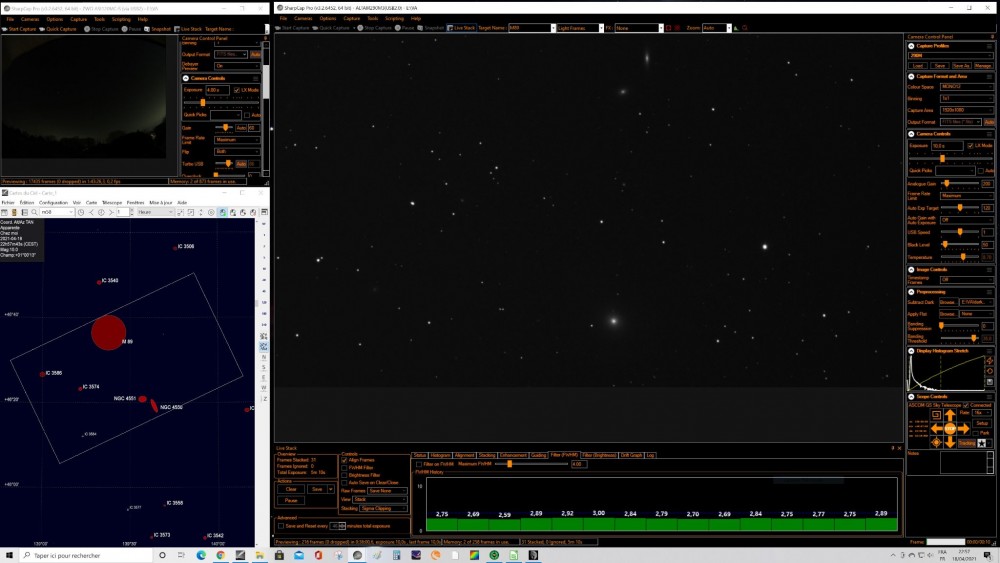
Task: Click Exposure value field in main SharpCap
Action: 946,146
